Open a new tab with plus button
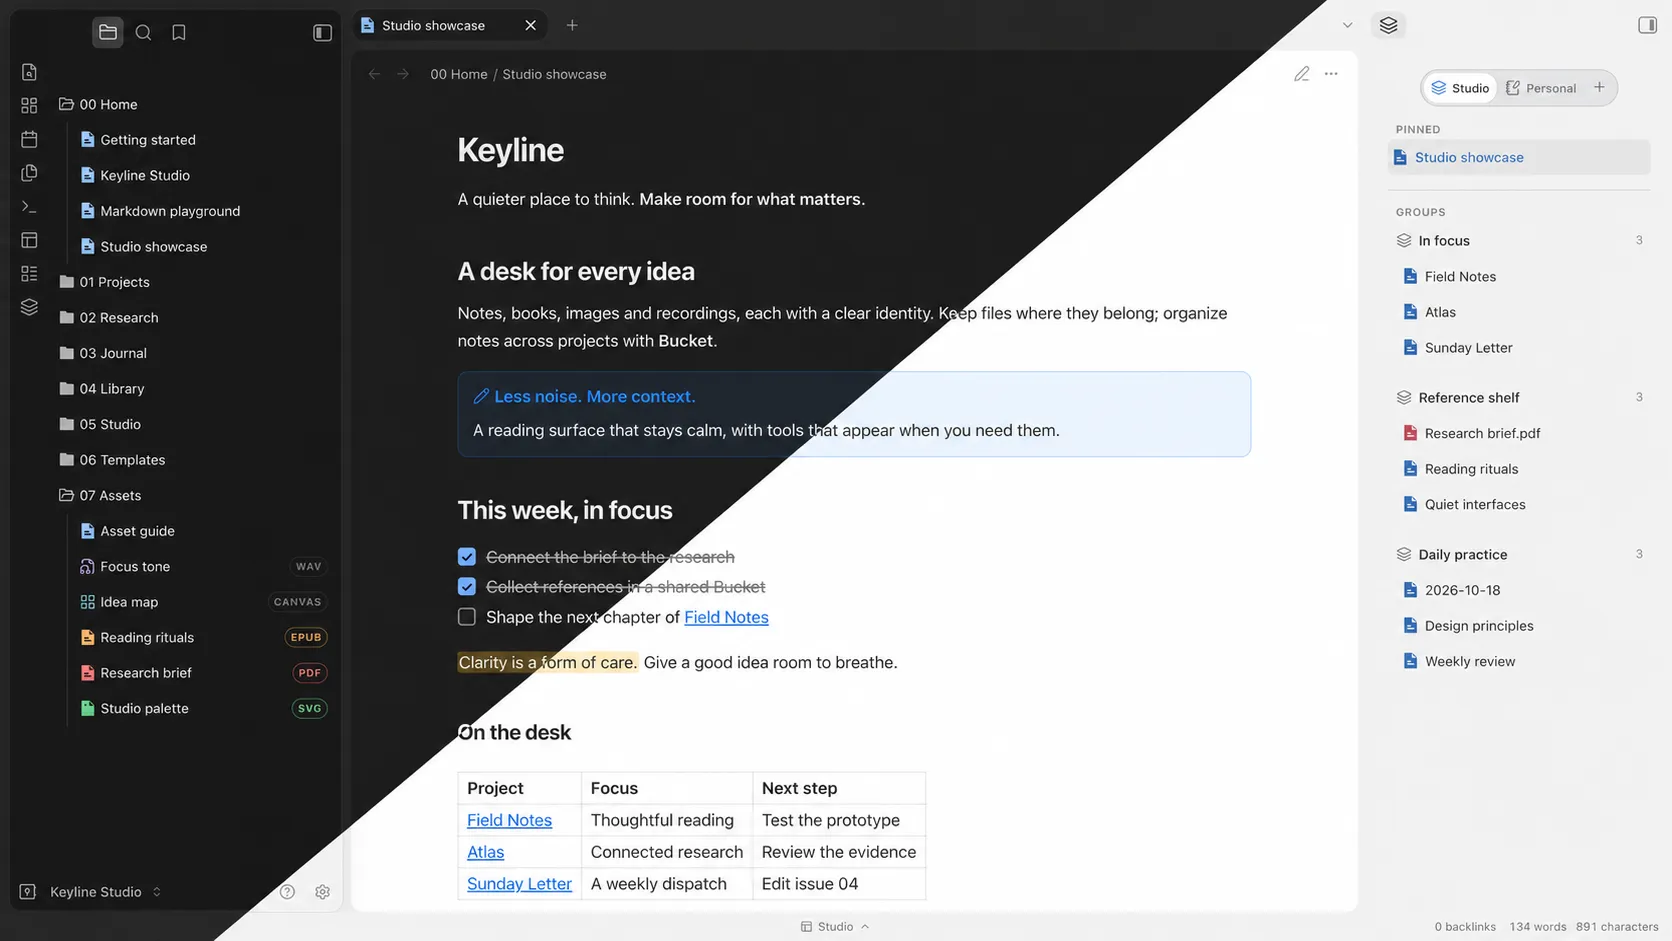Screen dimensions: 1672x941 (x=572, y=25)
